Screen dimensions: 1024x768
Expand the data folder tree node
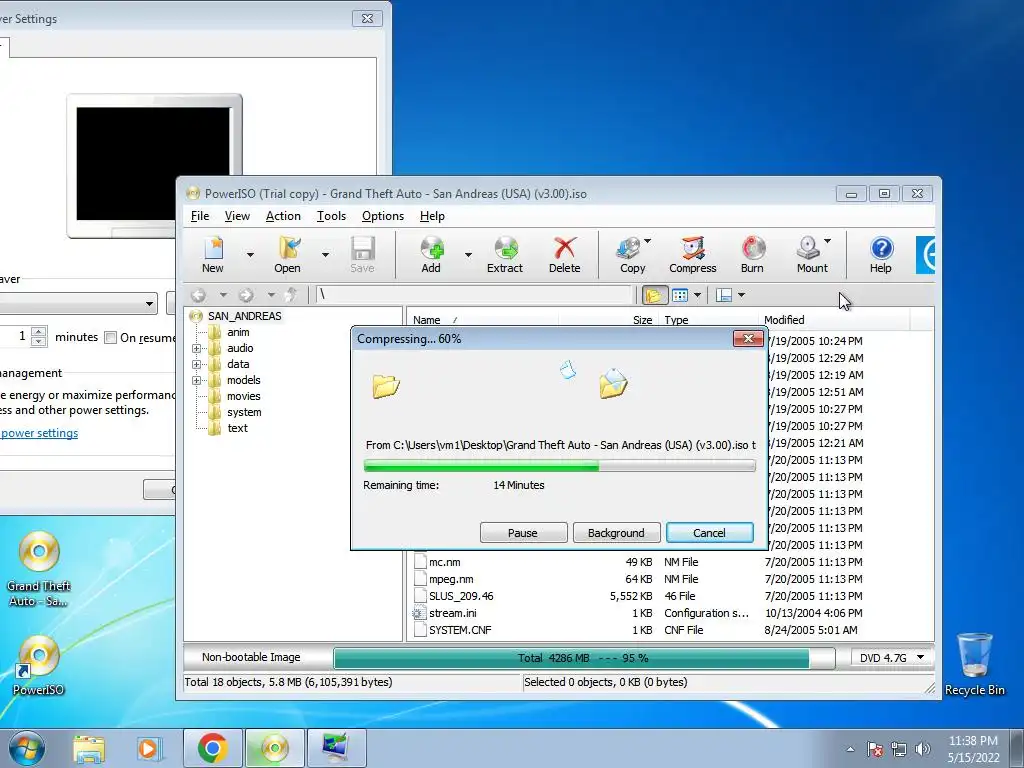point(197,364)
